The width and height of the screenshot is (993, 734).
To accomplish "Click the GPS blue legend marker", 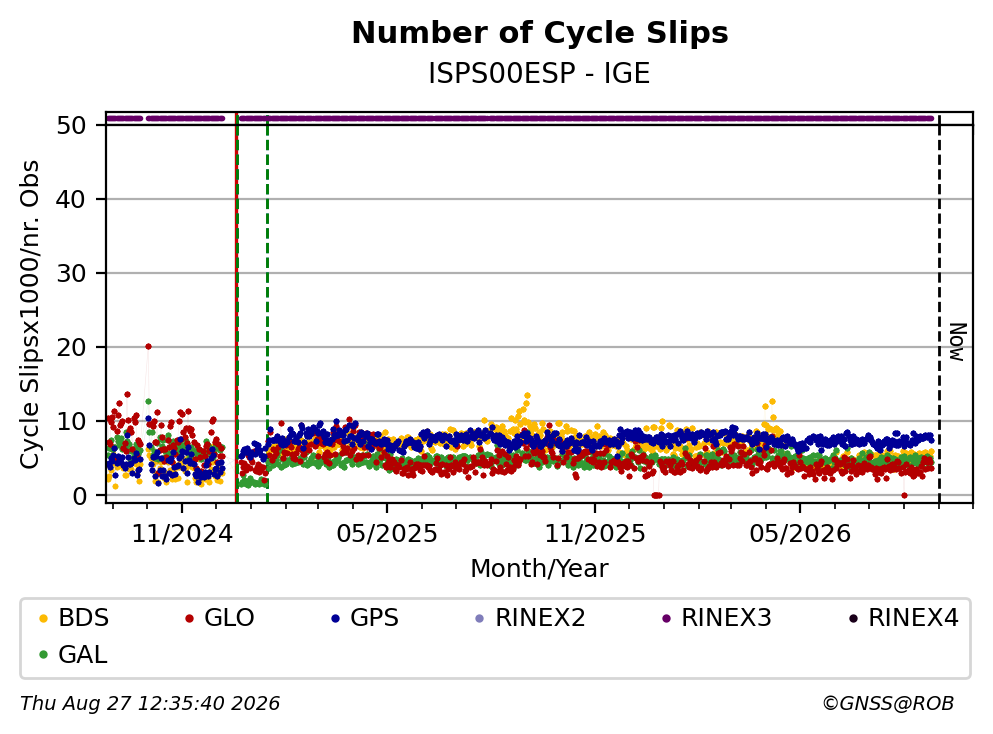I will (x=335, y=618).
